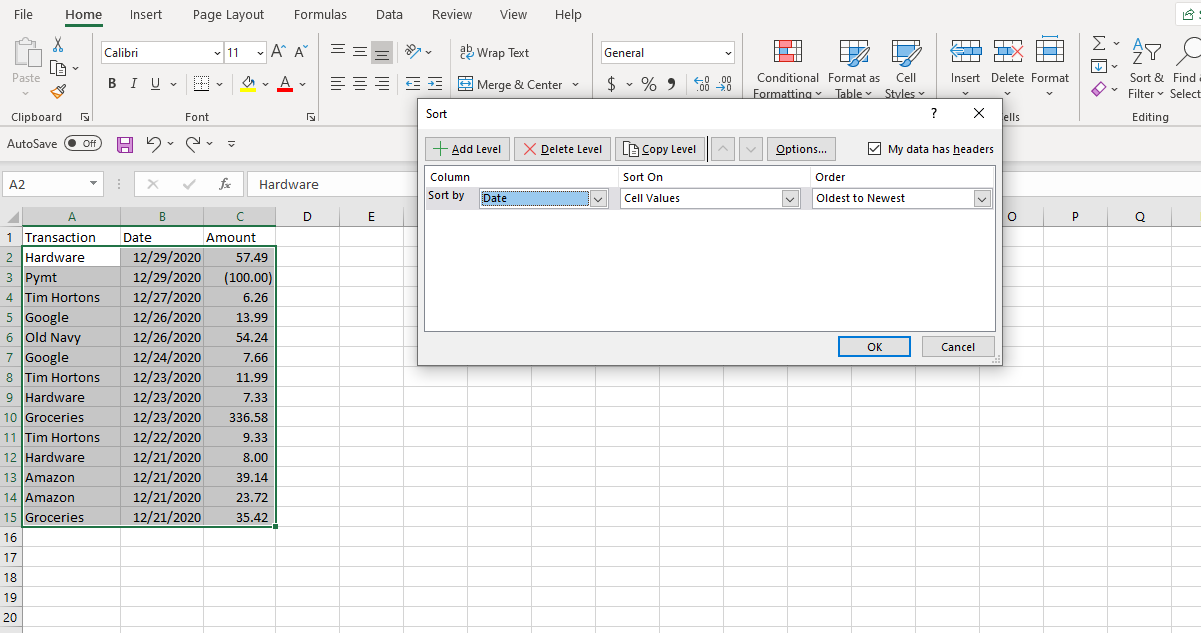Click Delete Level in Sort dialog
1201x633 pixels.
562,149
